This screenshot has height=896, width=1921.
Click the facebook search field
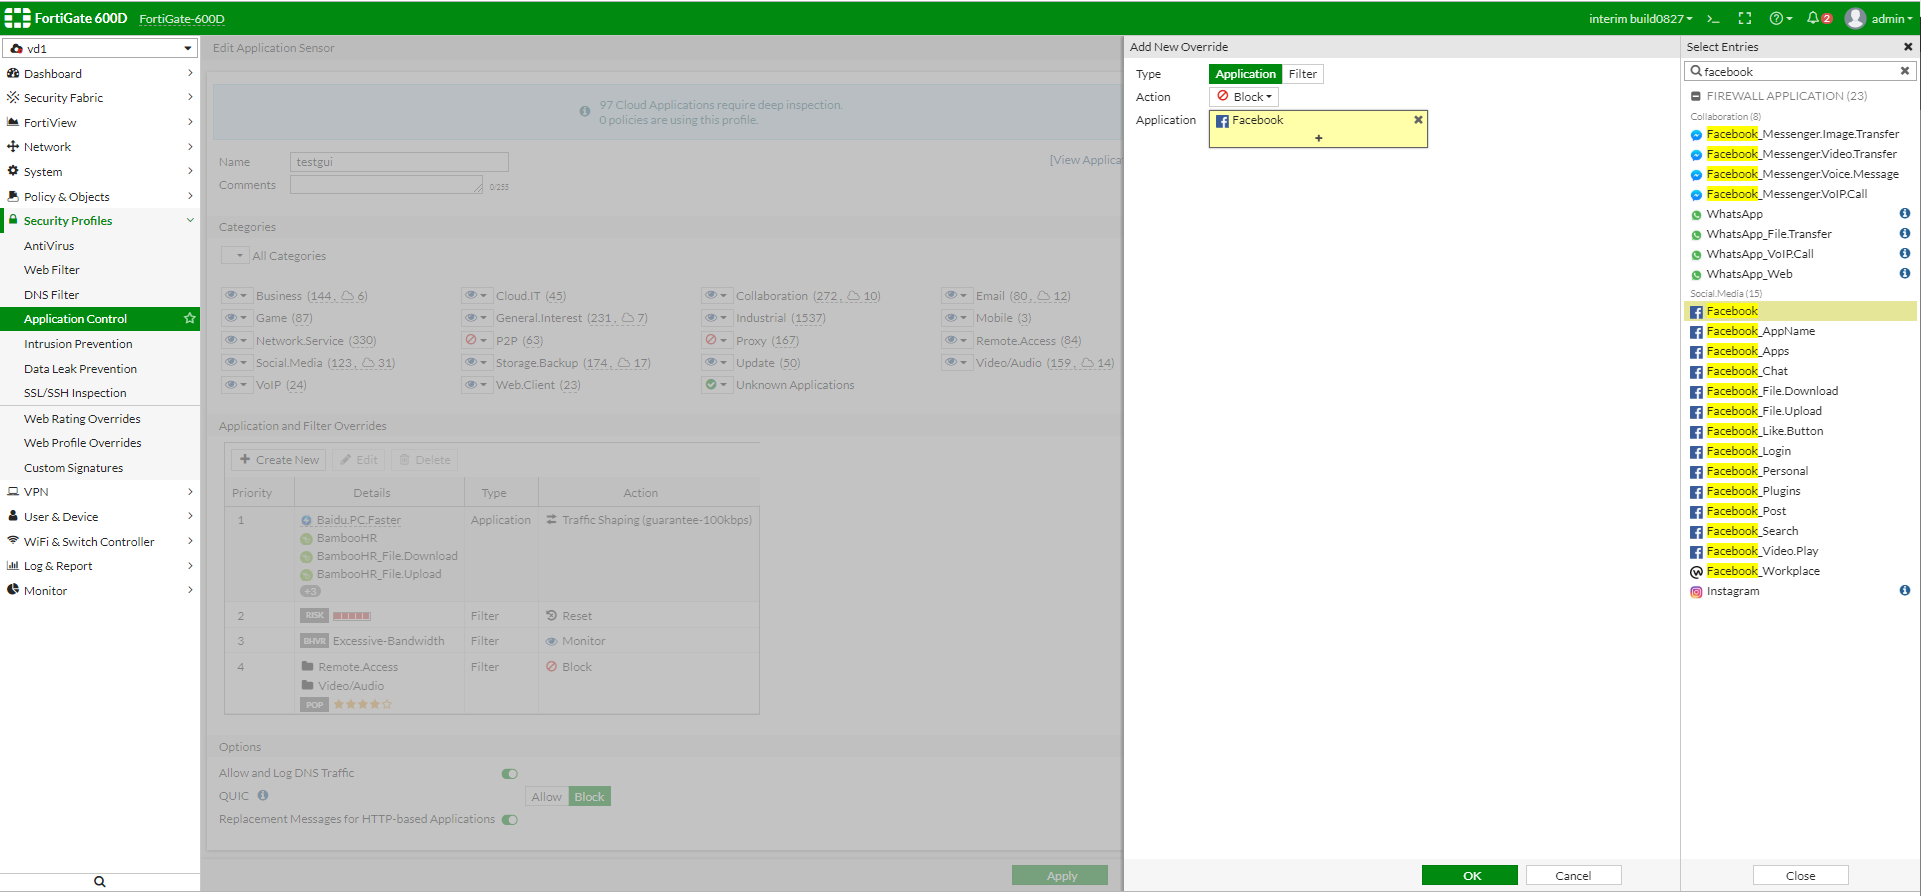(x=1800, y=71)
